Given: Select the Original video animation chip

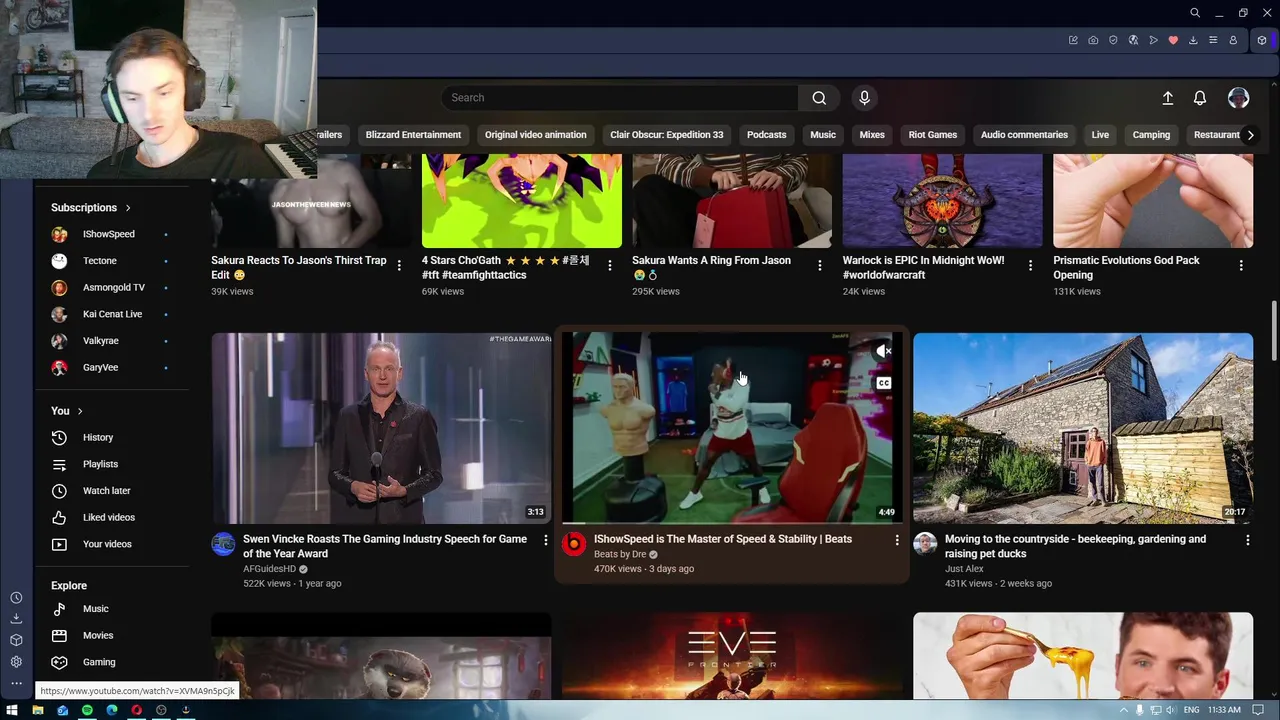Looking at the screenshot, I should pos(536,135).
